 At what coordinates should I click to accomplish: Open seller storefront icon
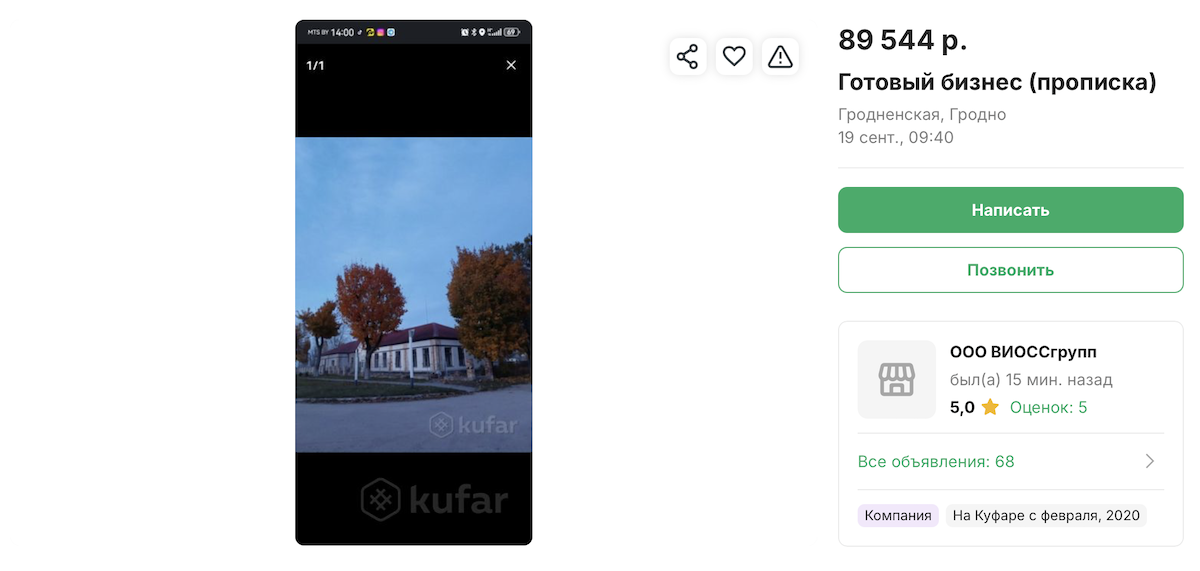(x=897, y=379)
